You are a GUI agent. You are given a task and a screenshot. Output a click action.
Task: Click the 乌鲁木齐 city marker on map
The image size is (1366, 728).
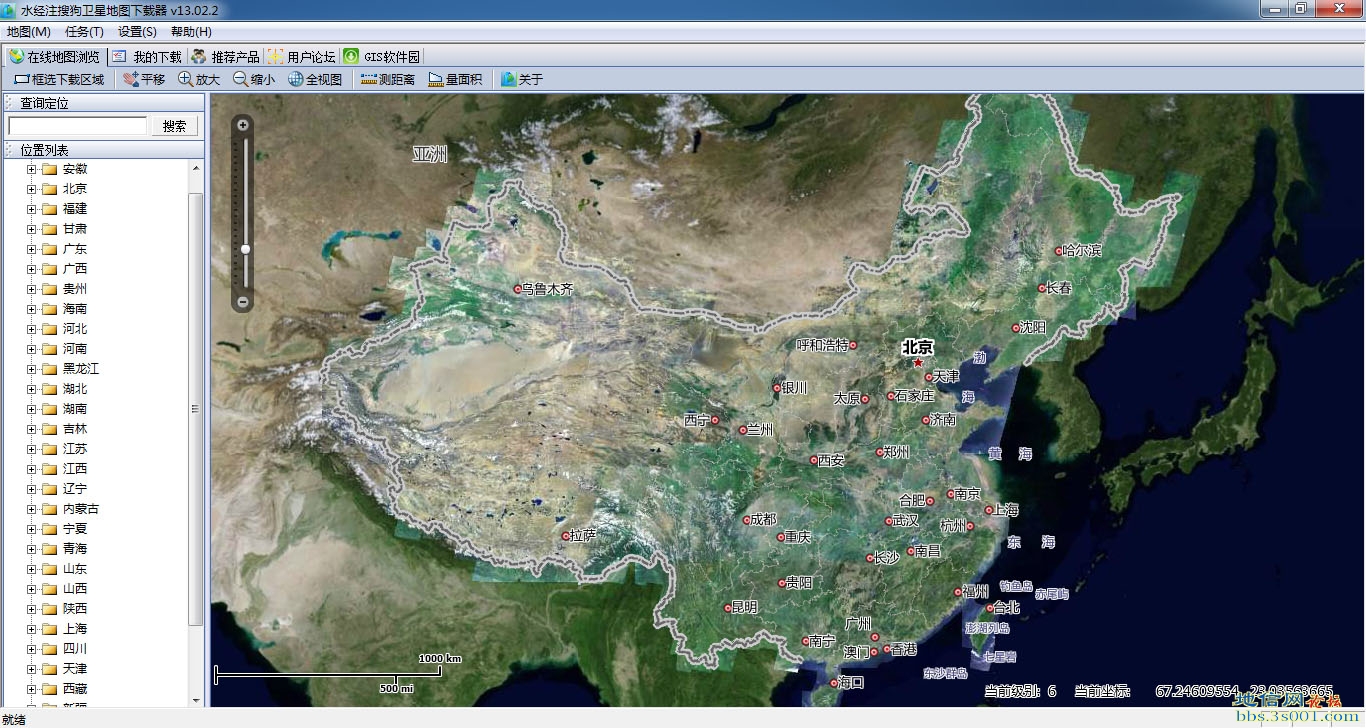518,289
